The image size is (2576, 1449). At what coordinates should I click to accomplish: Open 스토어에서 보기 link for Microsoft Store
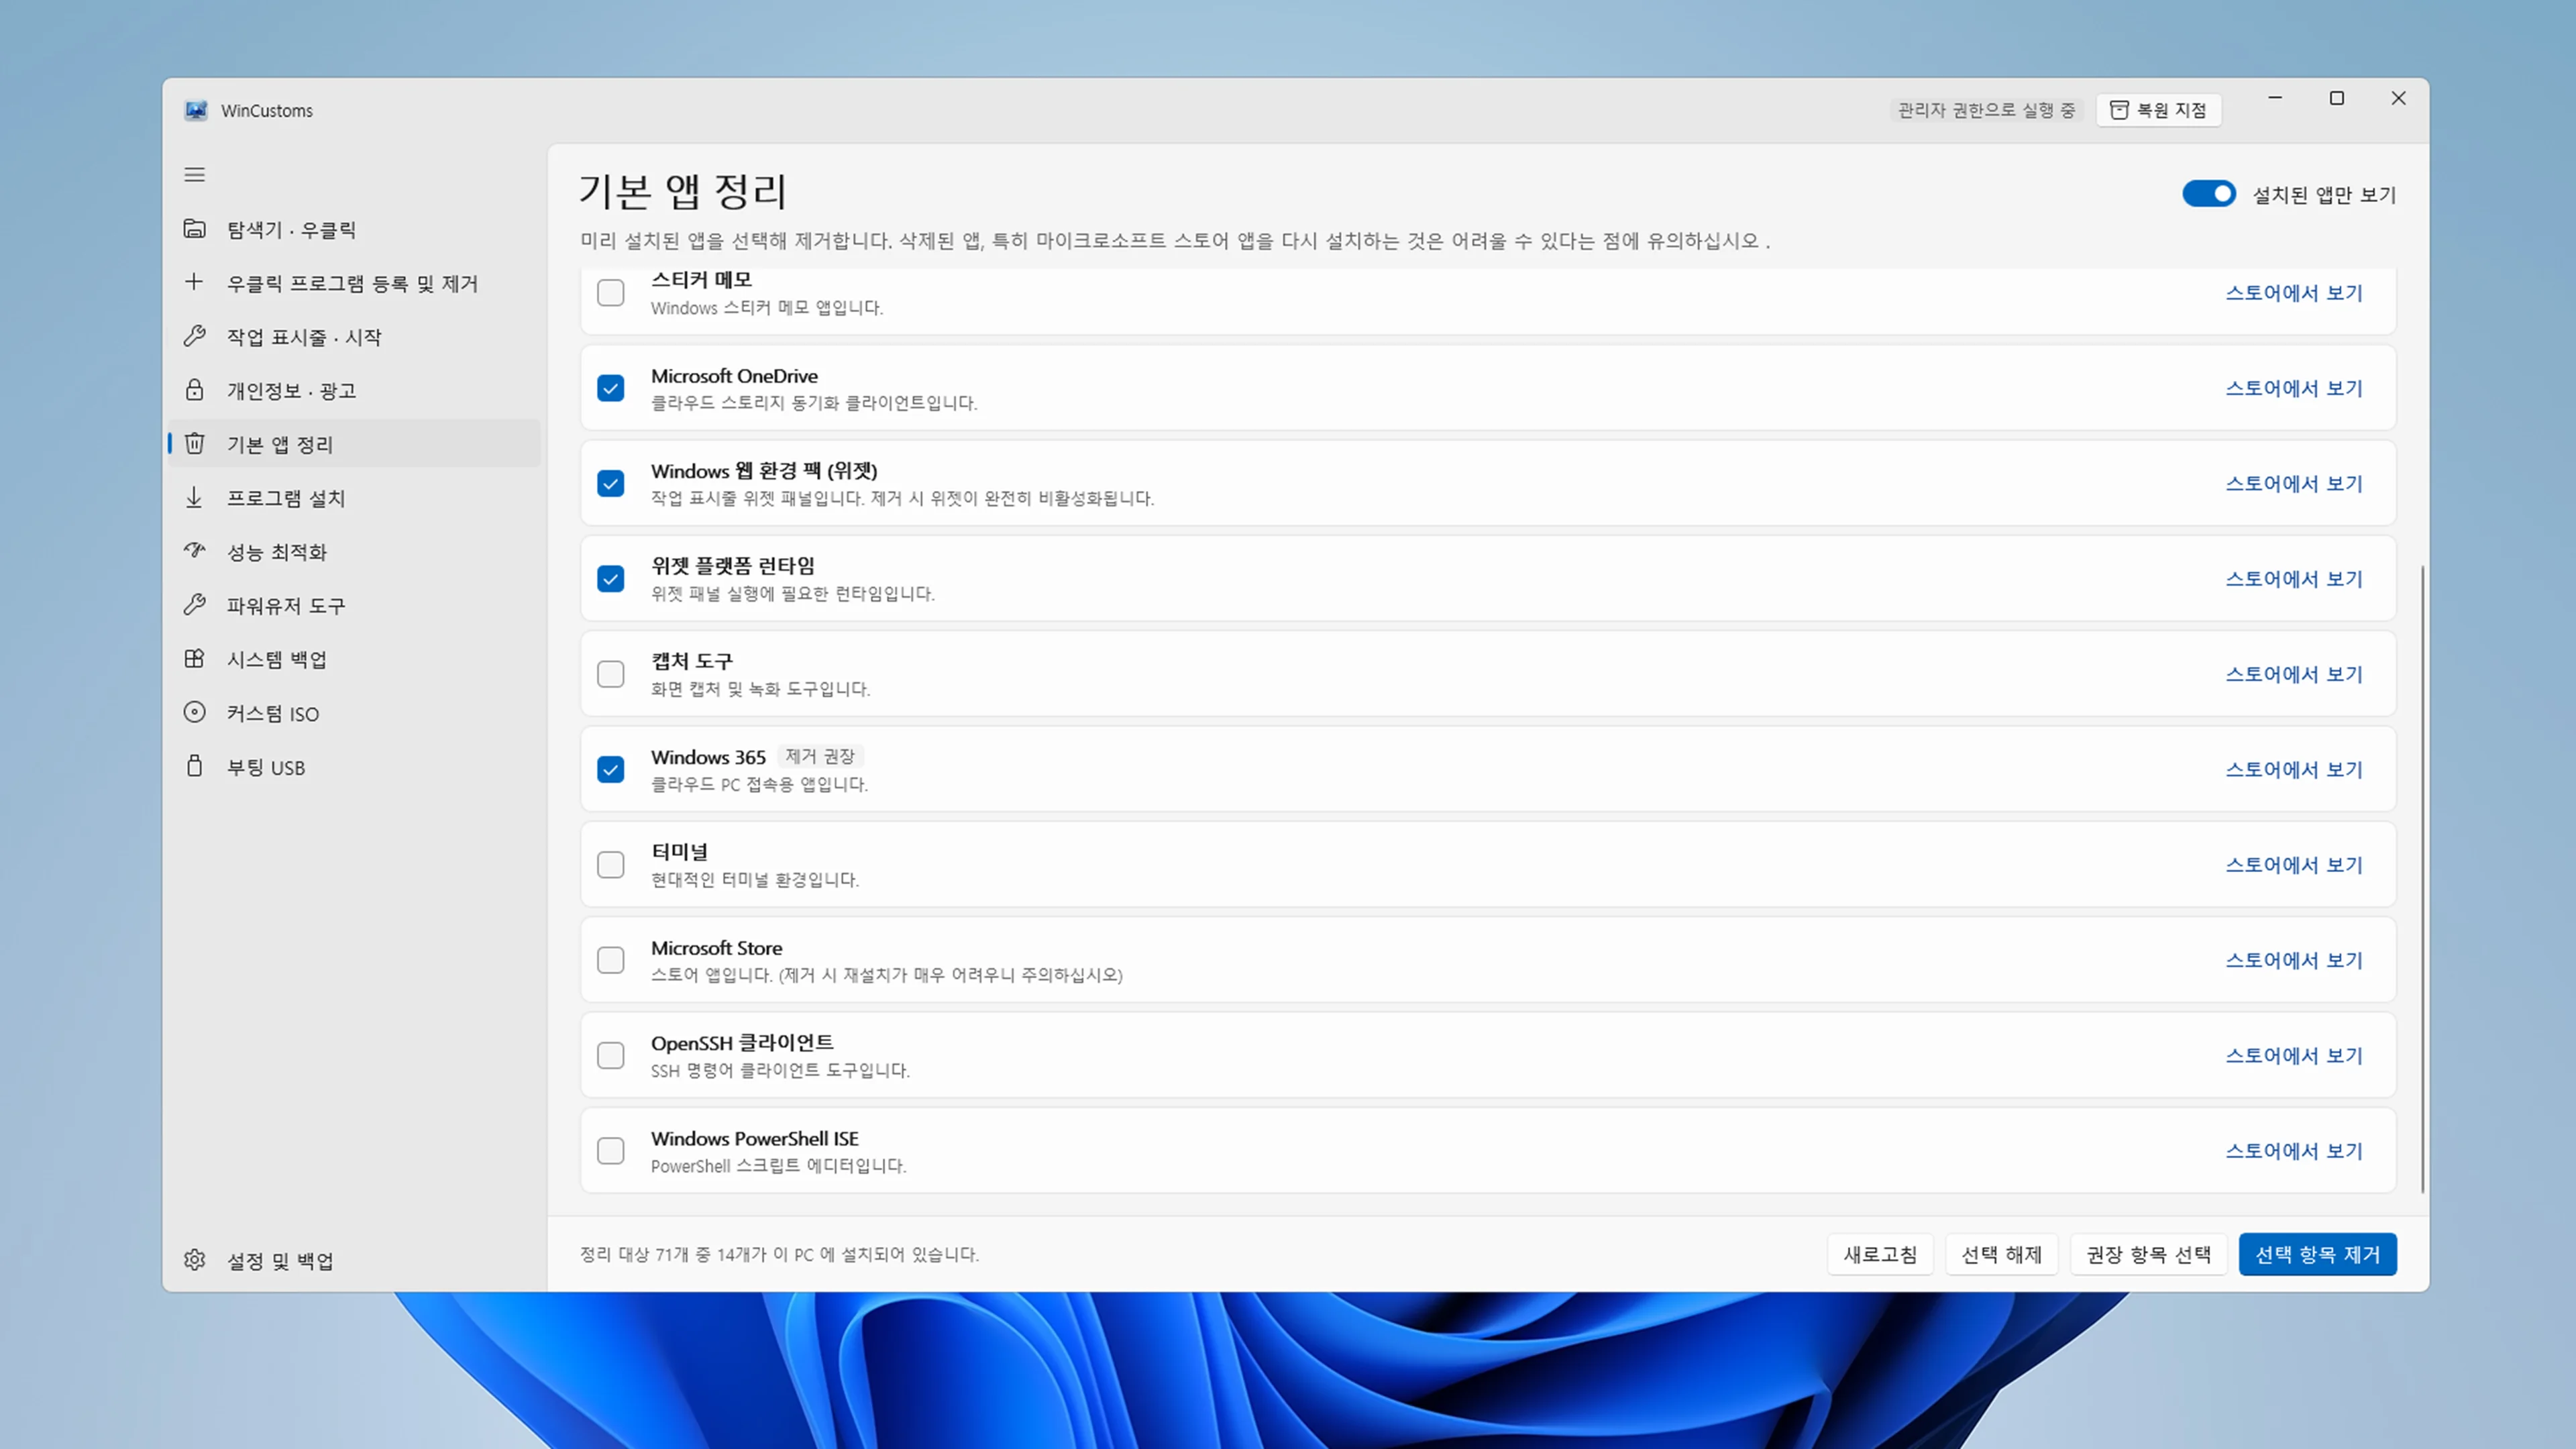coord(2294,960)
